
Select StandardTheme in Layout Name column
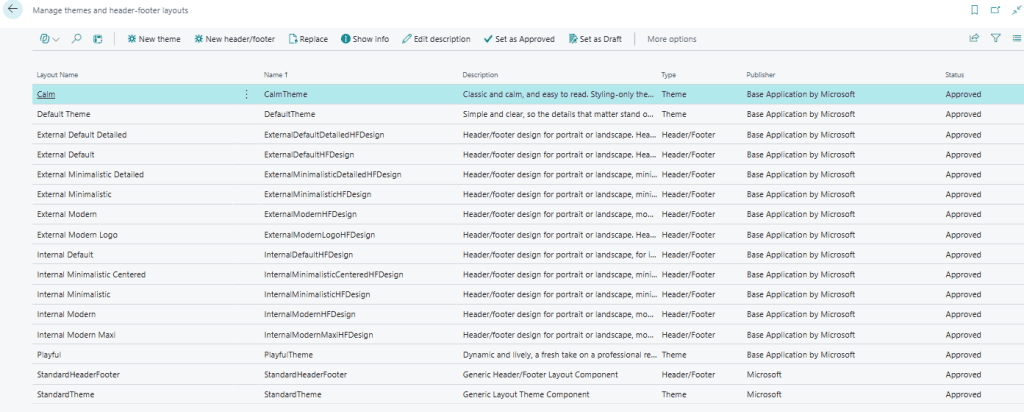tap(65, 394)
